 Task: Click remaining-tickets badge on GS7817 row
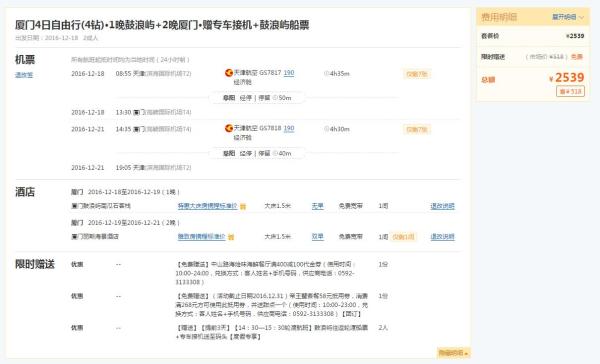tap(417, 74)
